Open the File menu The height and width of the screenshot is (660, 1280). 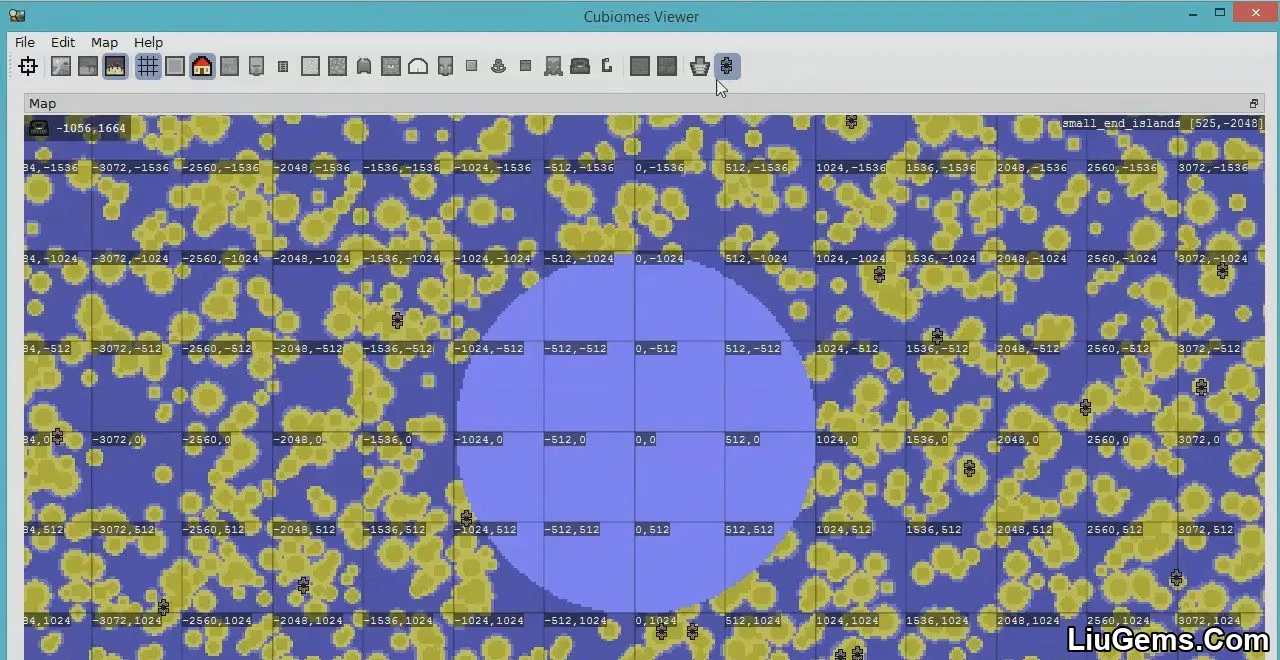coord(25,42)
